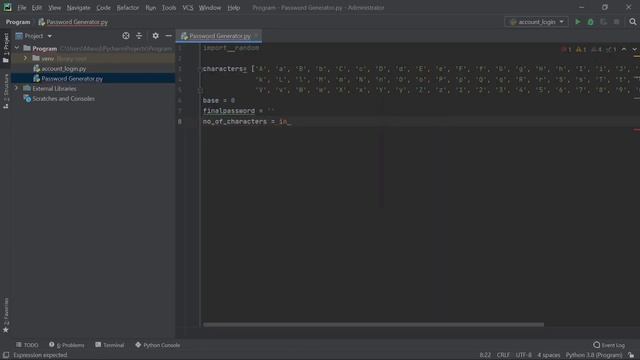Image resolution: width=640 pixels, height=360 pixels.
Task: Open the Code menu
Action: point(103,8)
